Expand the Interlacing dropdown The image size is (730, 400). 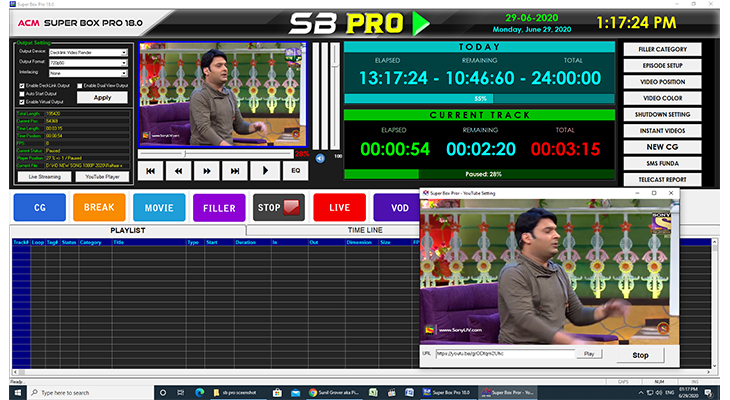click(124, 73)
